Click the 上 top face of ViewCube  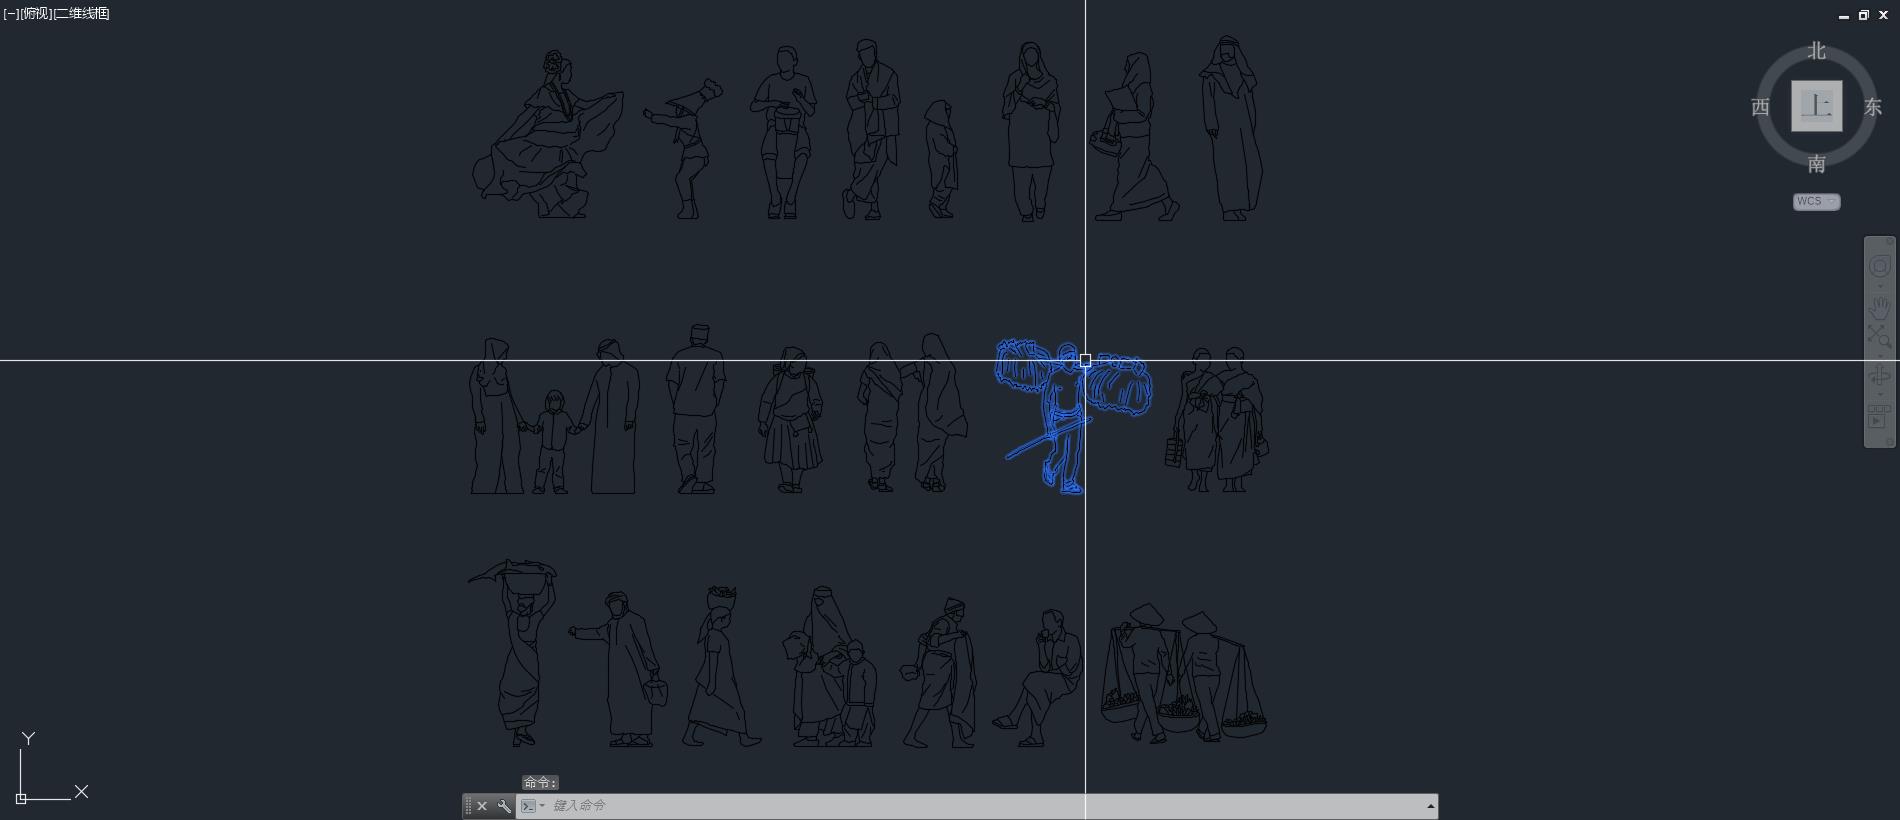click(1816, 106)
